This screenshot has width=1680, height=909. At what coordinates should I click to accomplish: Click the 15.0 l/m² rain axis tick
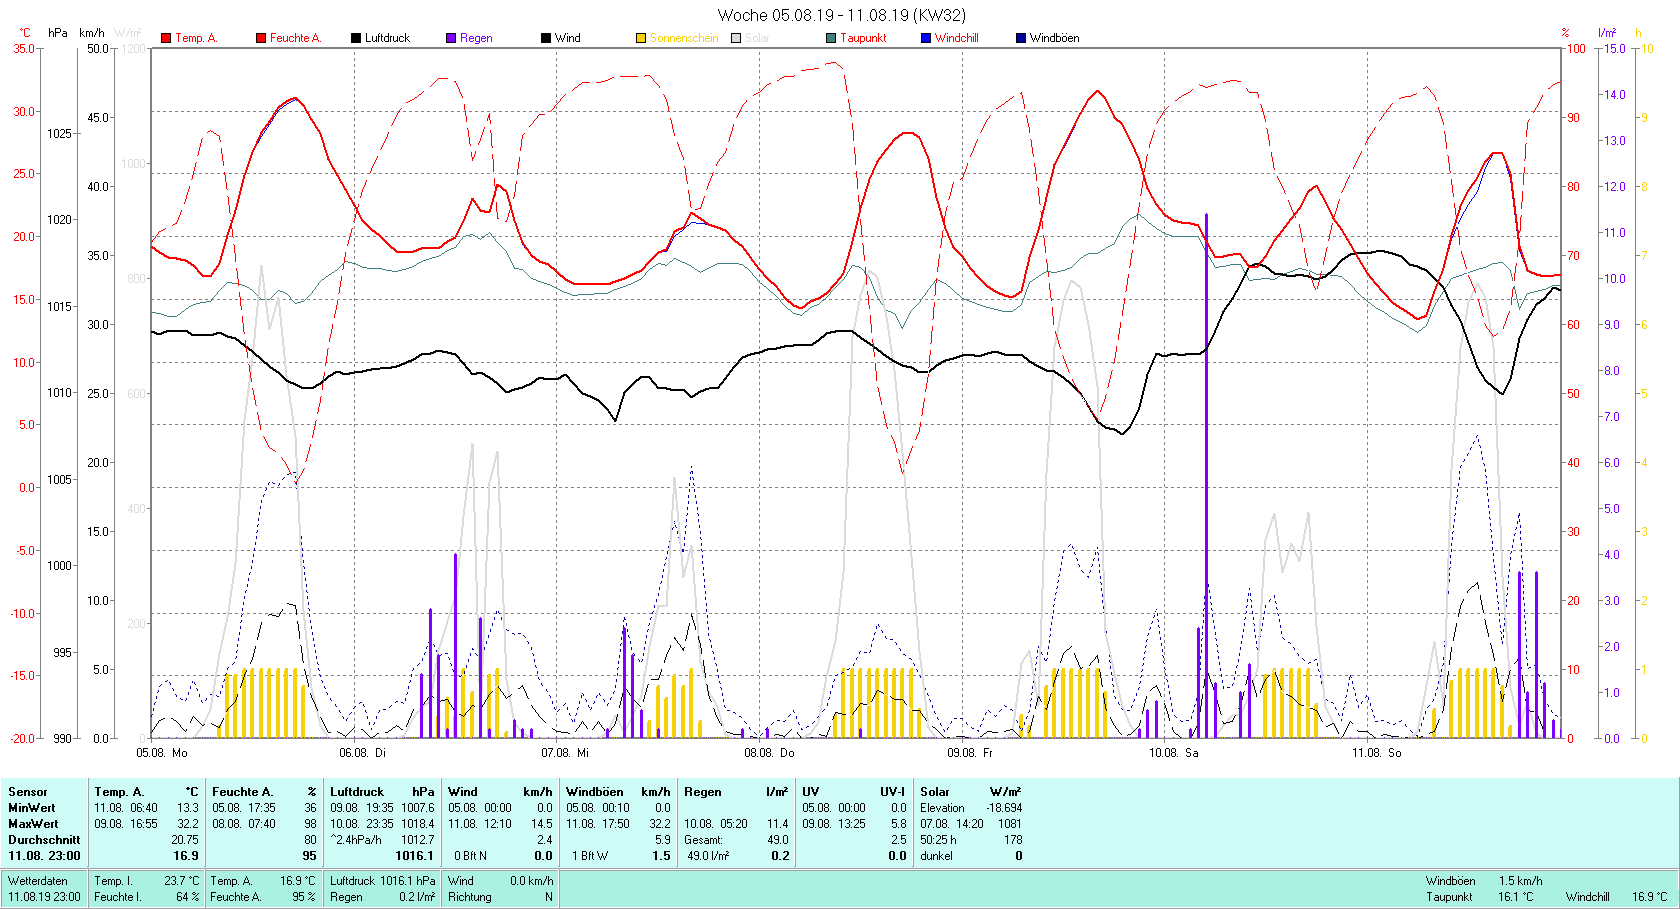pos(1613,48)
